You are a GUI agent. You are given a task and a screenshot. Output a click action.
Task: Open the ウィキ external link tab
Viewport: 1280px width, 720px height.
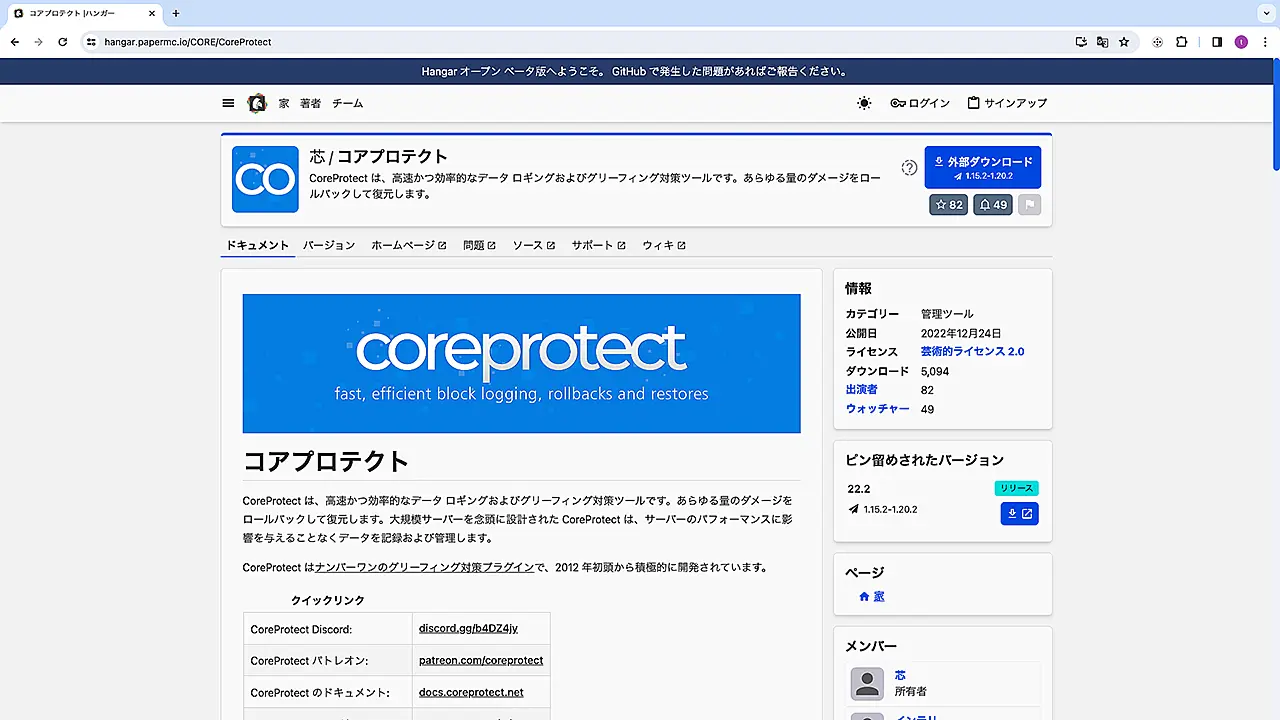[x=663, y=245]
